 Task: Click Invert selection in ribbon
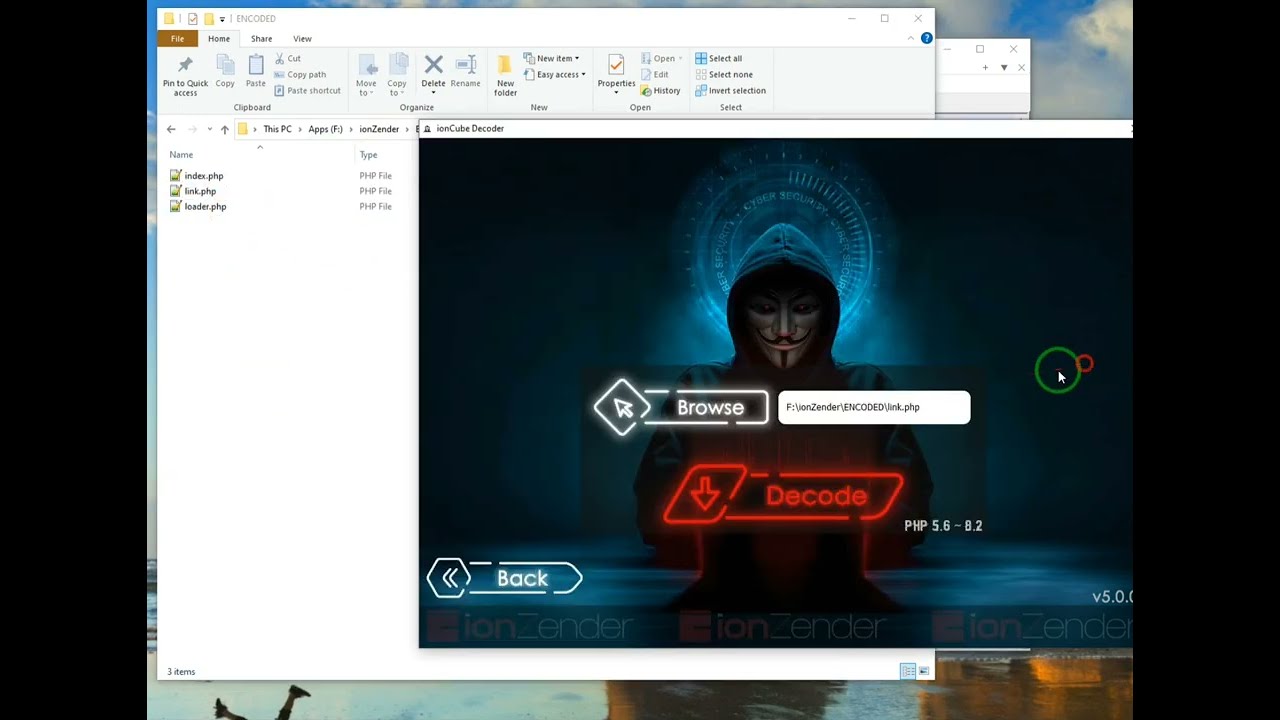point(731,91)
